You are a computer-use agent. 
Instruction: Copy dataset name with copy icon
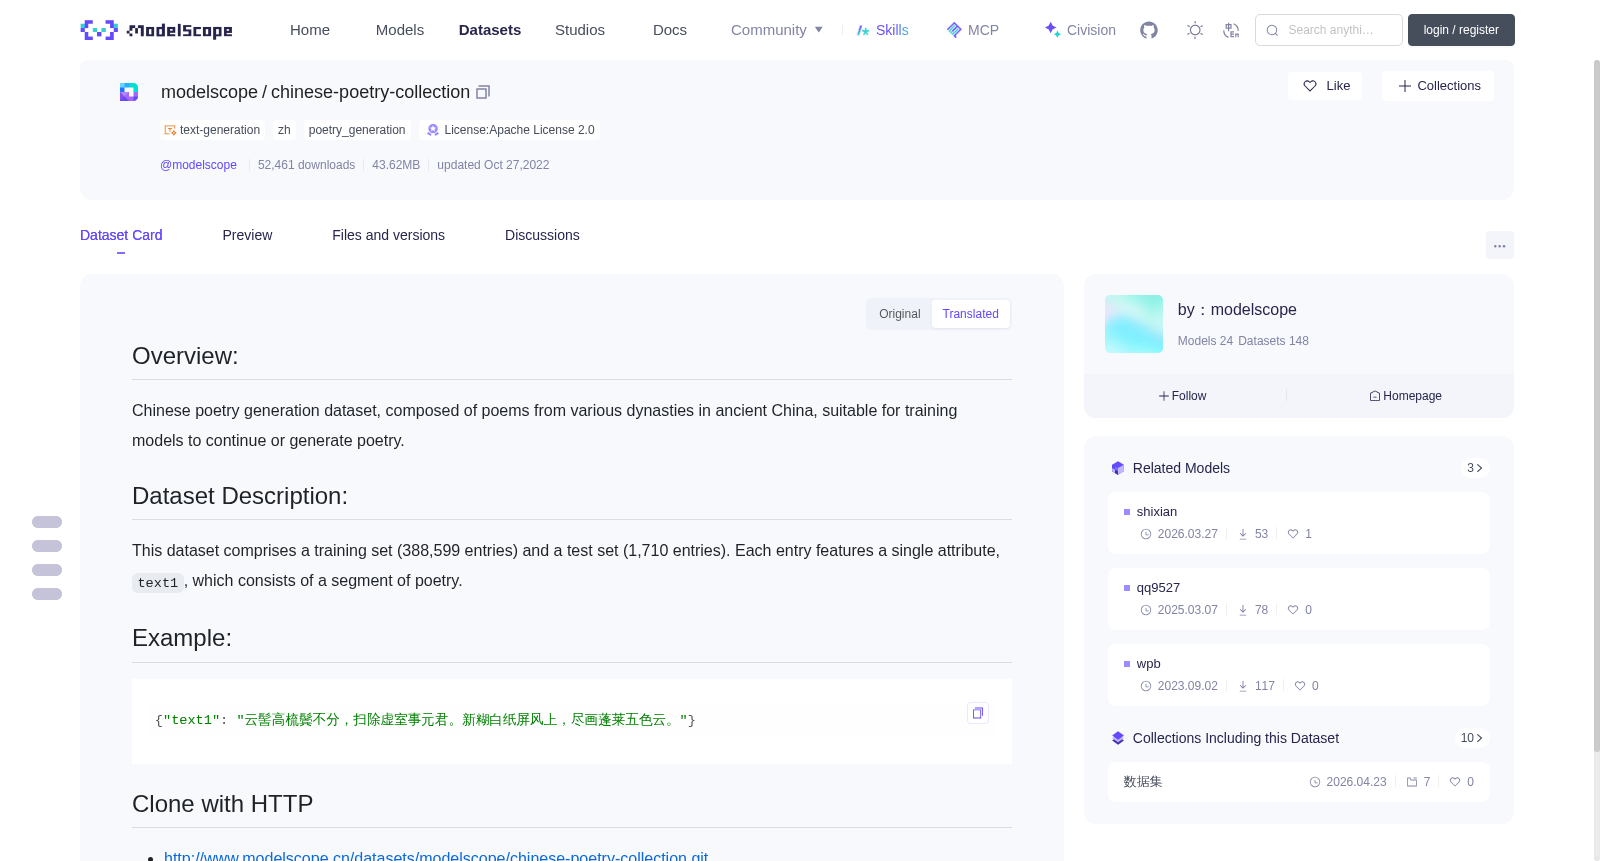pos(483,92)
